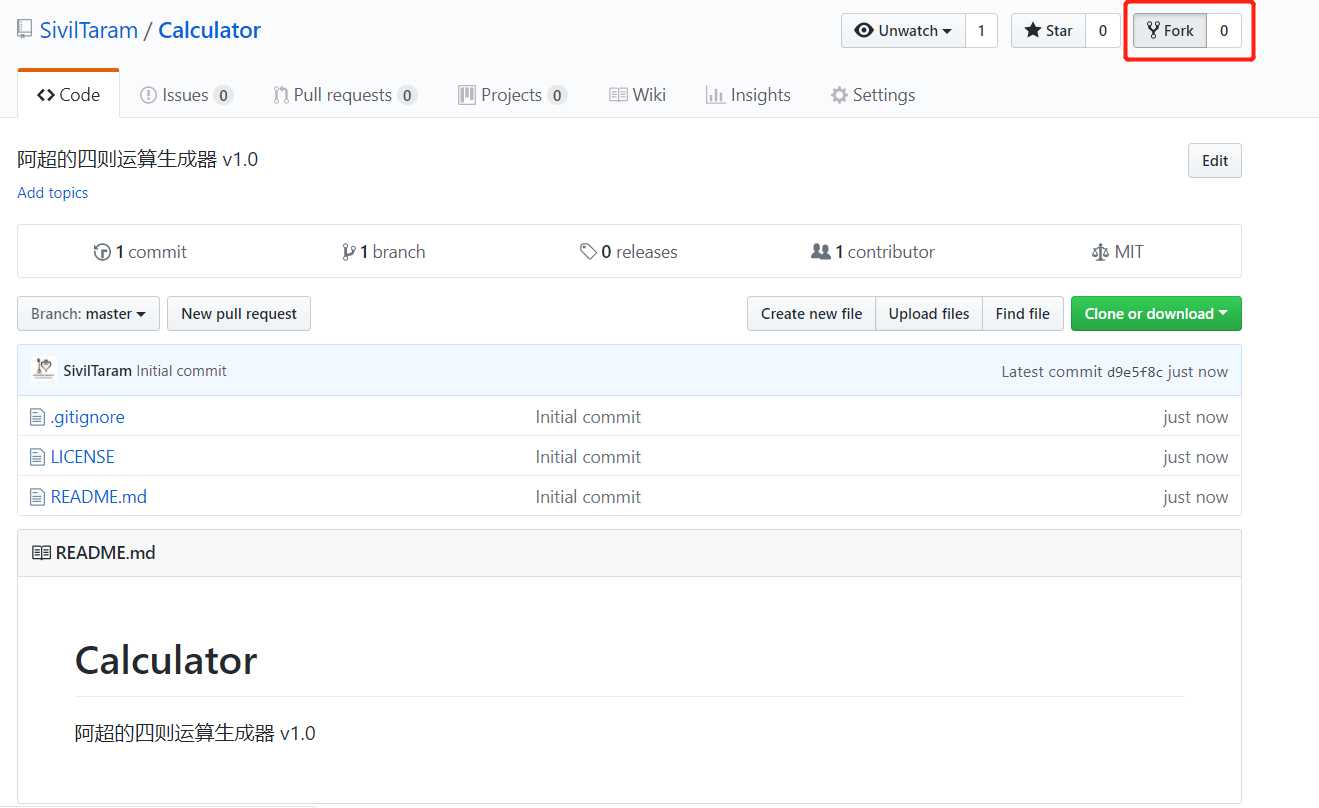Open the MIT license link
The width and height of the screenshot is (1319, 808).
click(1118, 252)
